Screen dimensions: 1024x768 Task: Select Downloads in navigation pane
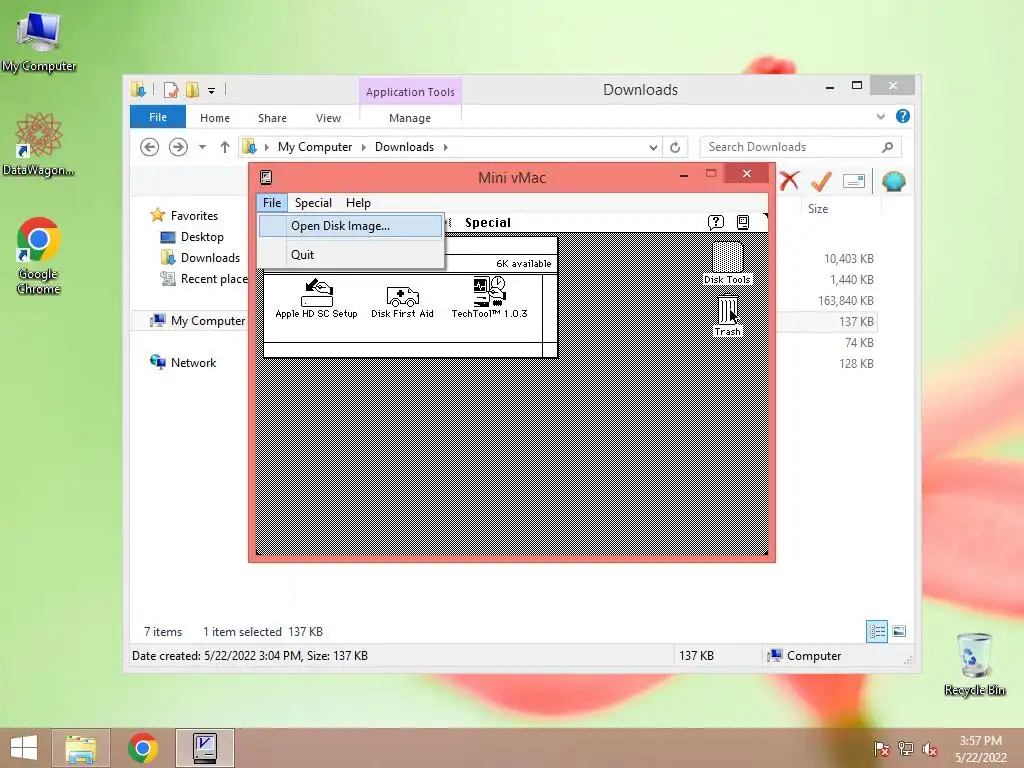[x=210, y=258]
